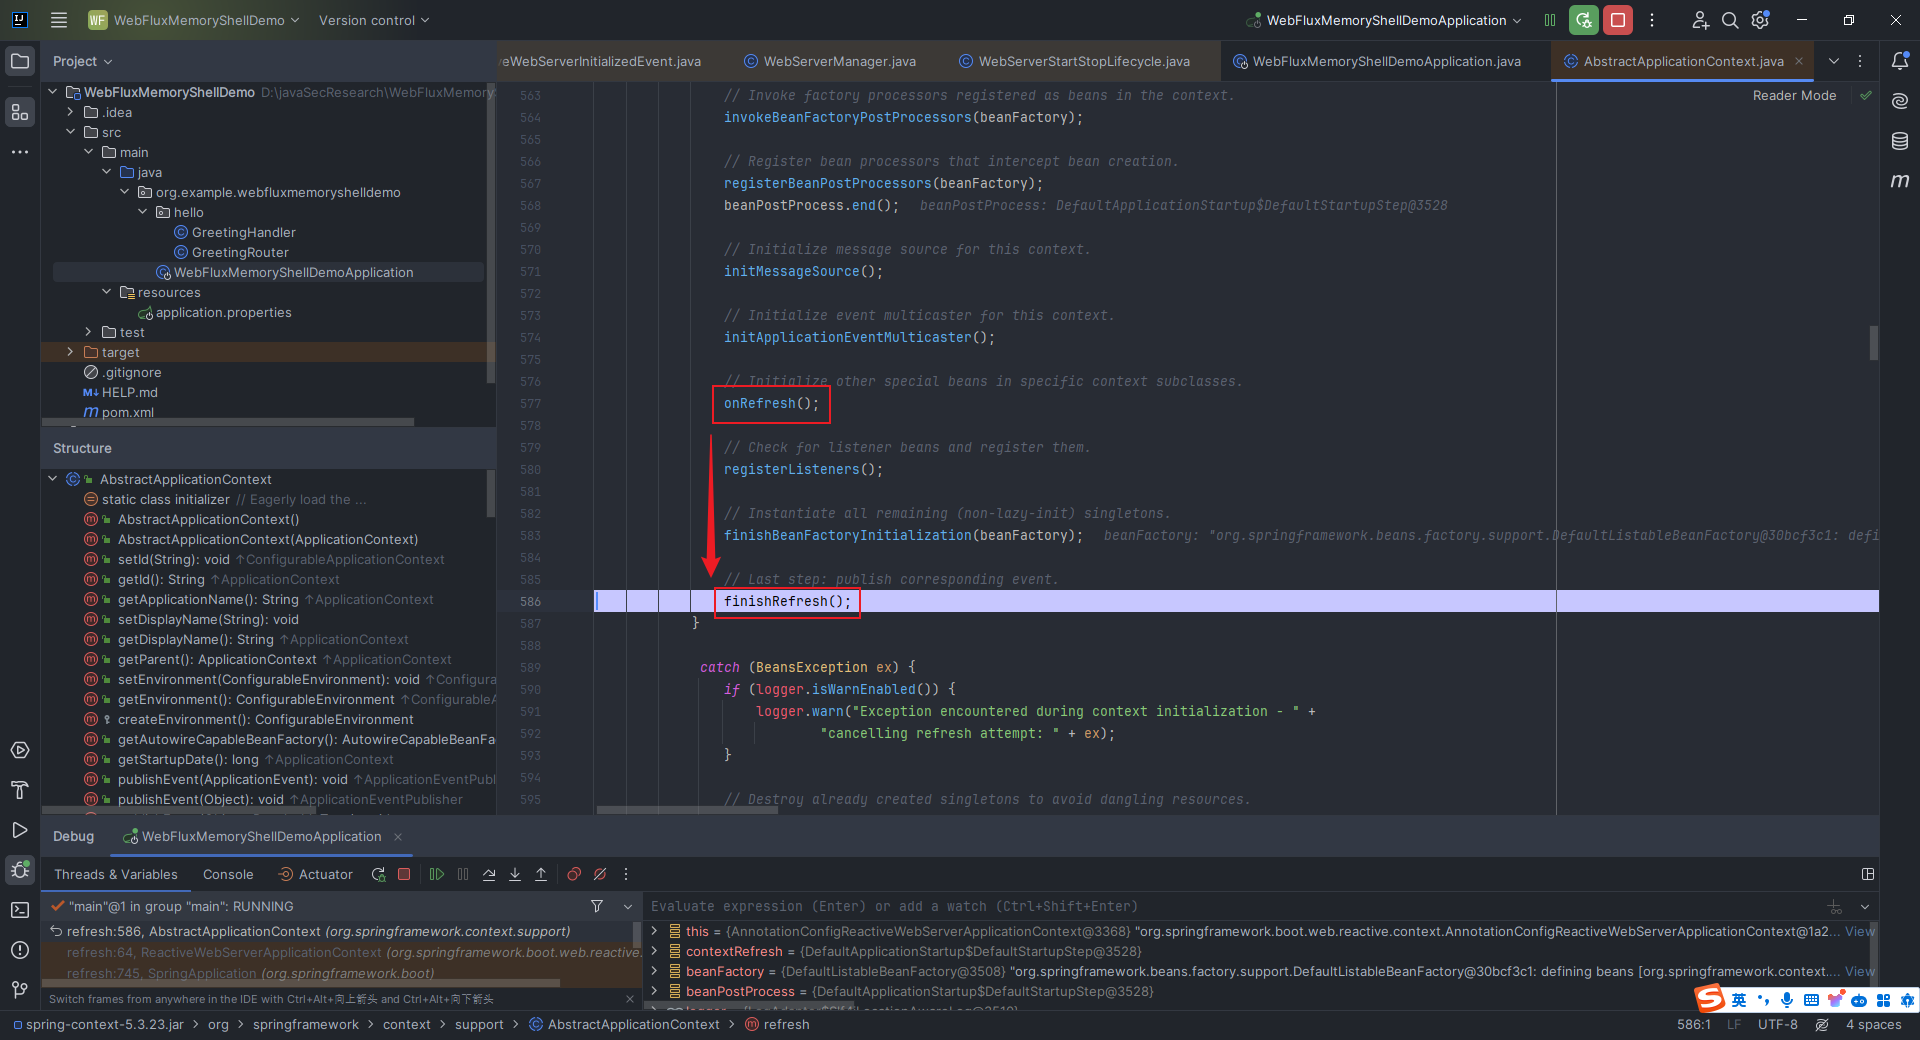The width and height of the screenshot is (1920, 1040).
Task: Toggle debug layout settings icon
Action: (x=1868, y=874)
